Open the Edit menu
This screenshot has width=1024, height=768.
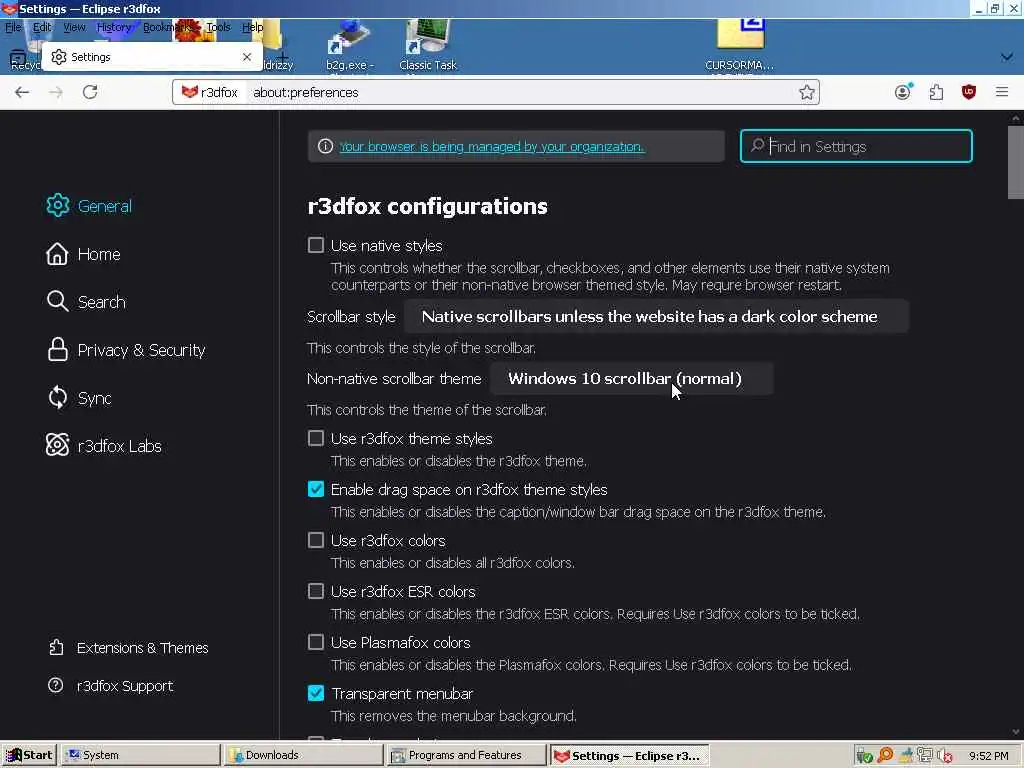point(42,27)
